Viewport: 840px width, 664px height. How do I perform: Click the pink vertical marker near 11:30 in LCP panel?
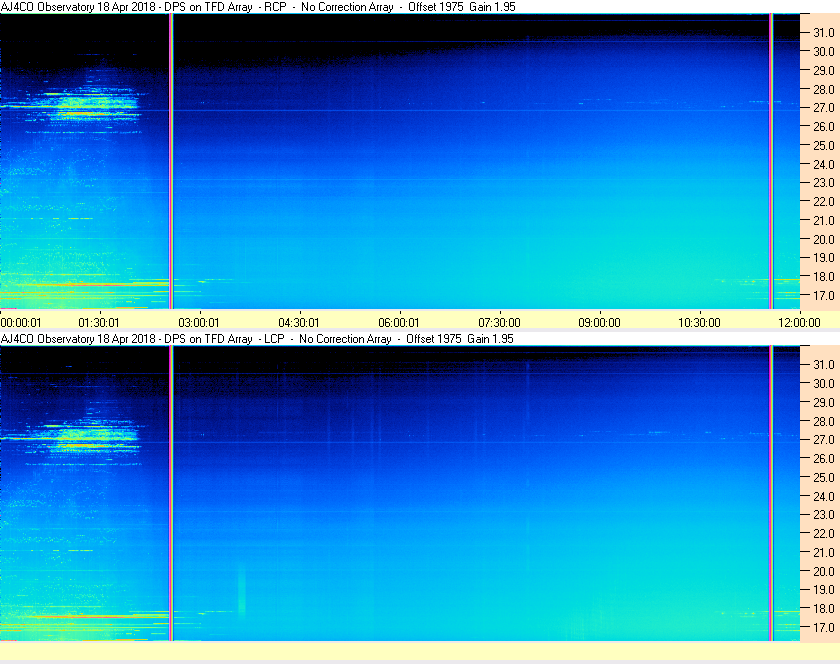(x=771, y=493)
